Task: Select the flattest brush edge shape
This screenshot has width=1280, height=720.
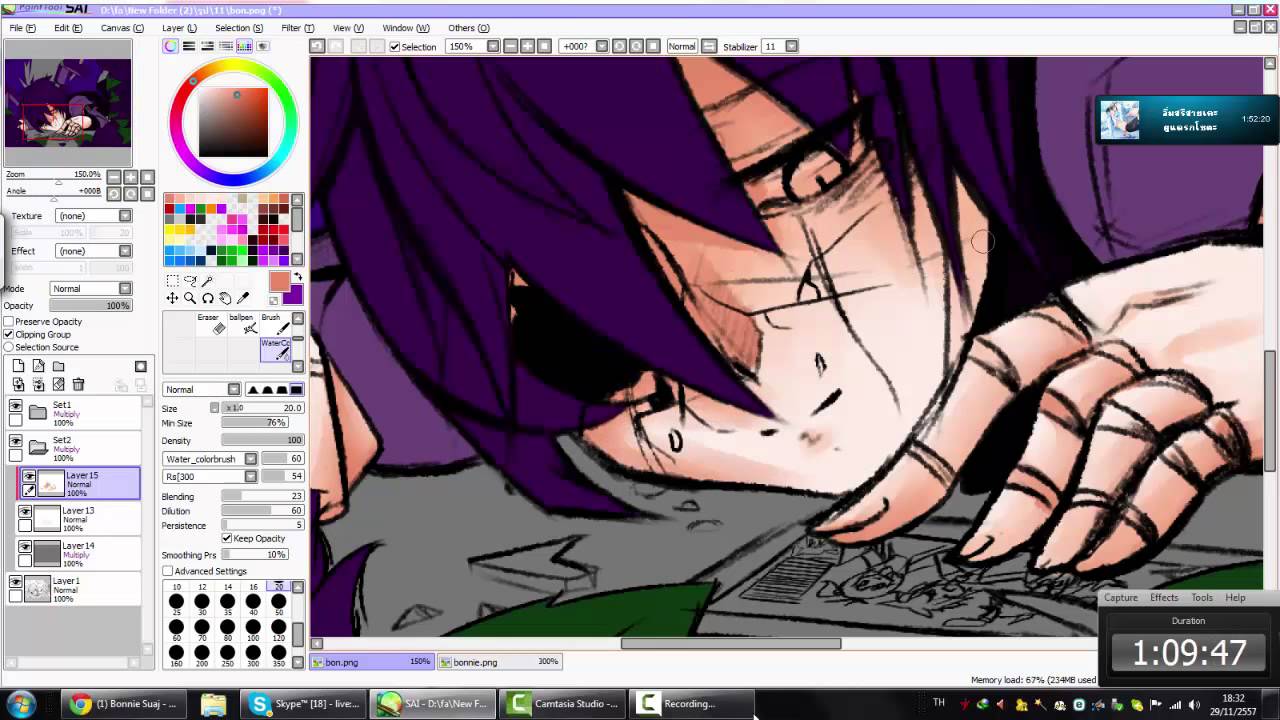Action: 296,389
